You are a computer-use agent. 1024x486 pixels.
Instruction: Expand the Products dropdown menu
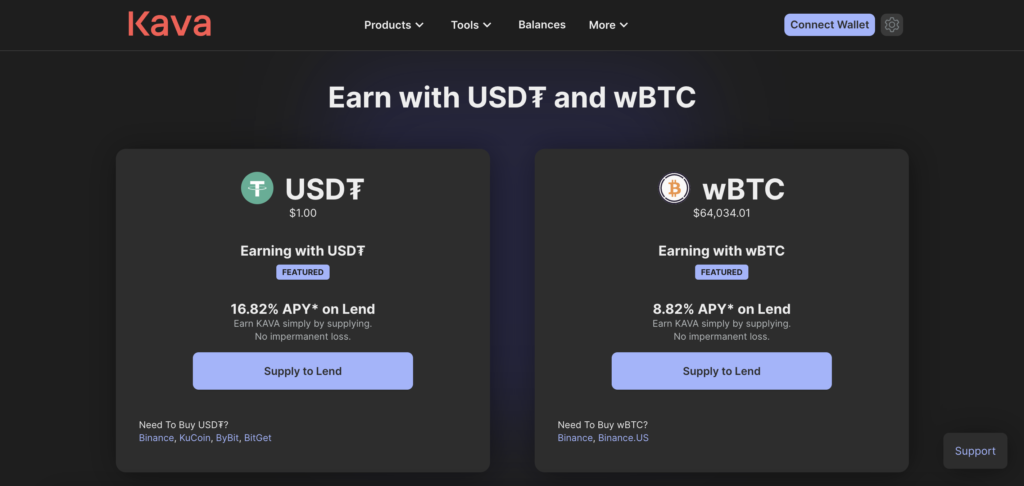[394, 25]
